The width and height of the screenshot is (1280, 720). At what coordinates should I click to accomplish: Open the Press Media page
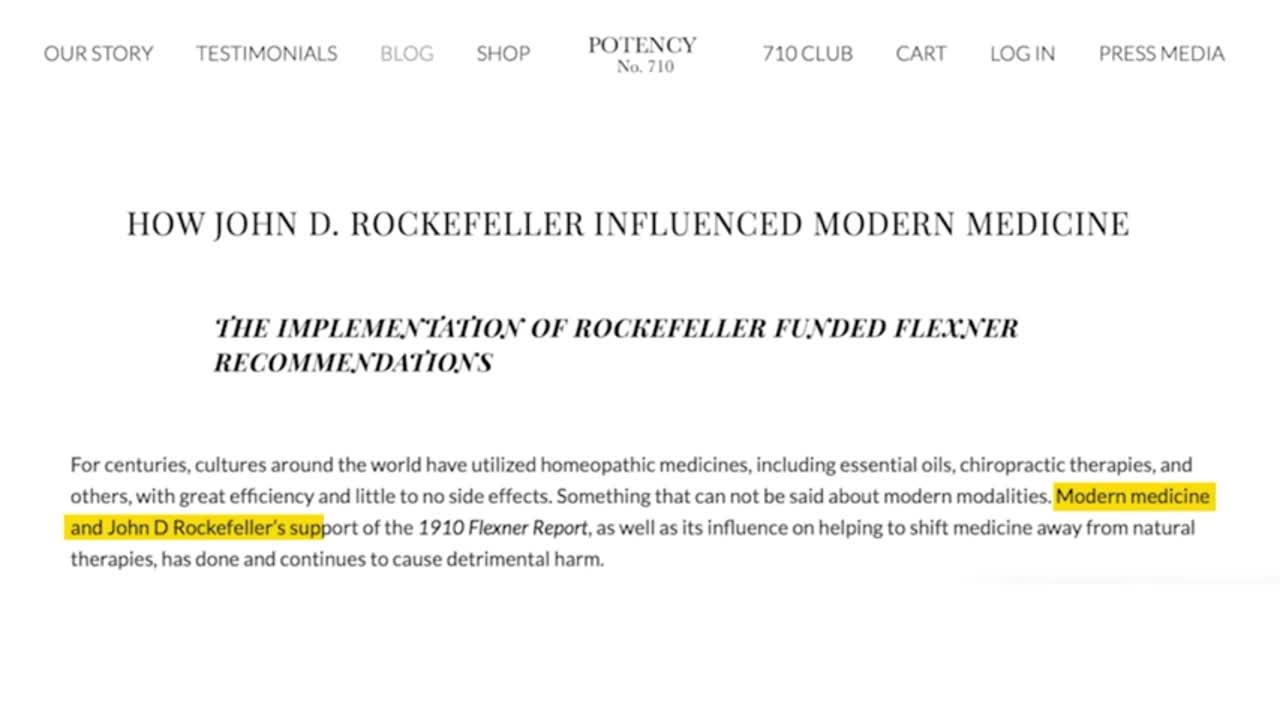pos(1161,53)
